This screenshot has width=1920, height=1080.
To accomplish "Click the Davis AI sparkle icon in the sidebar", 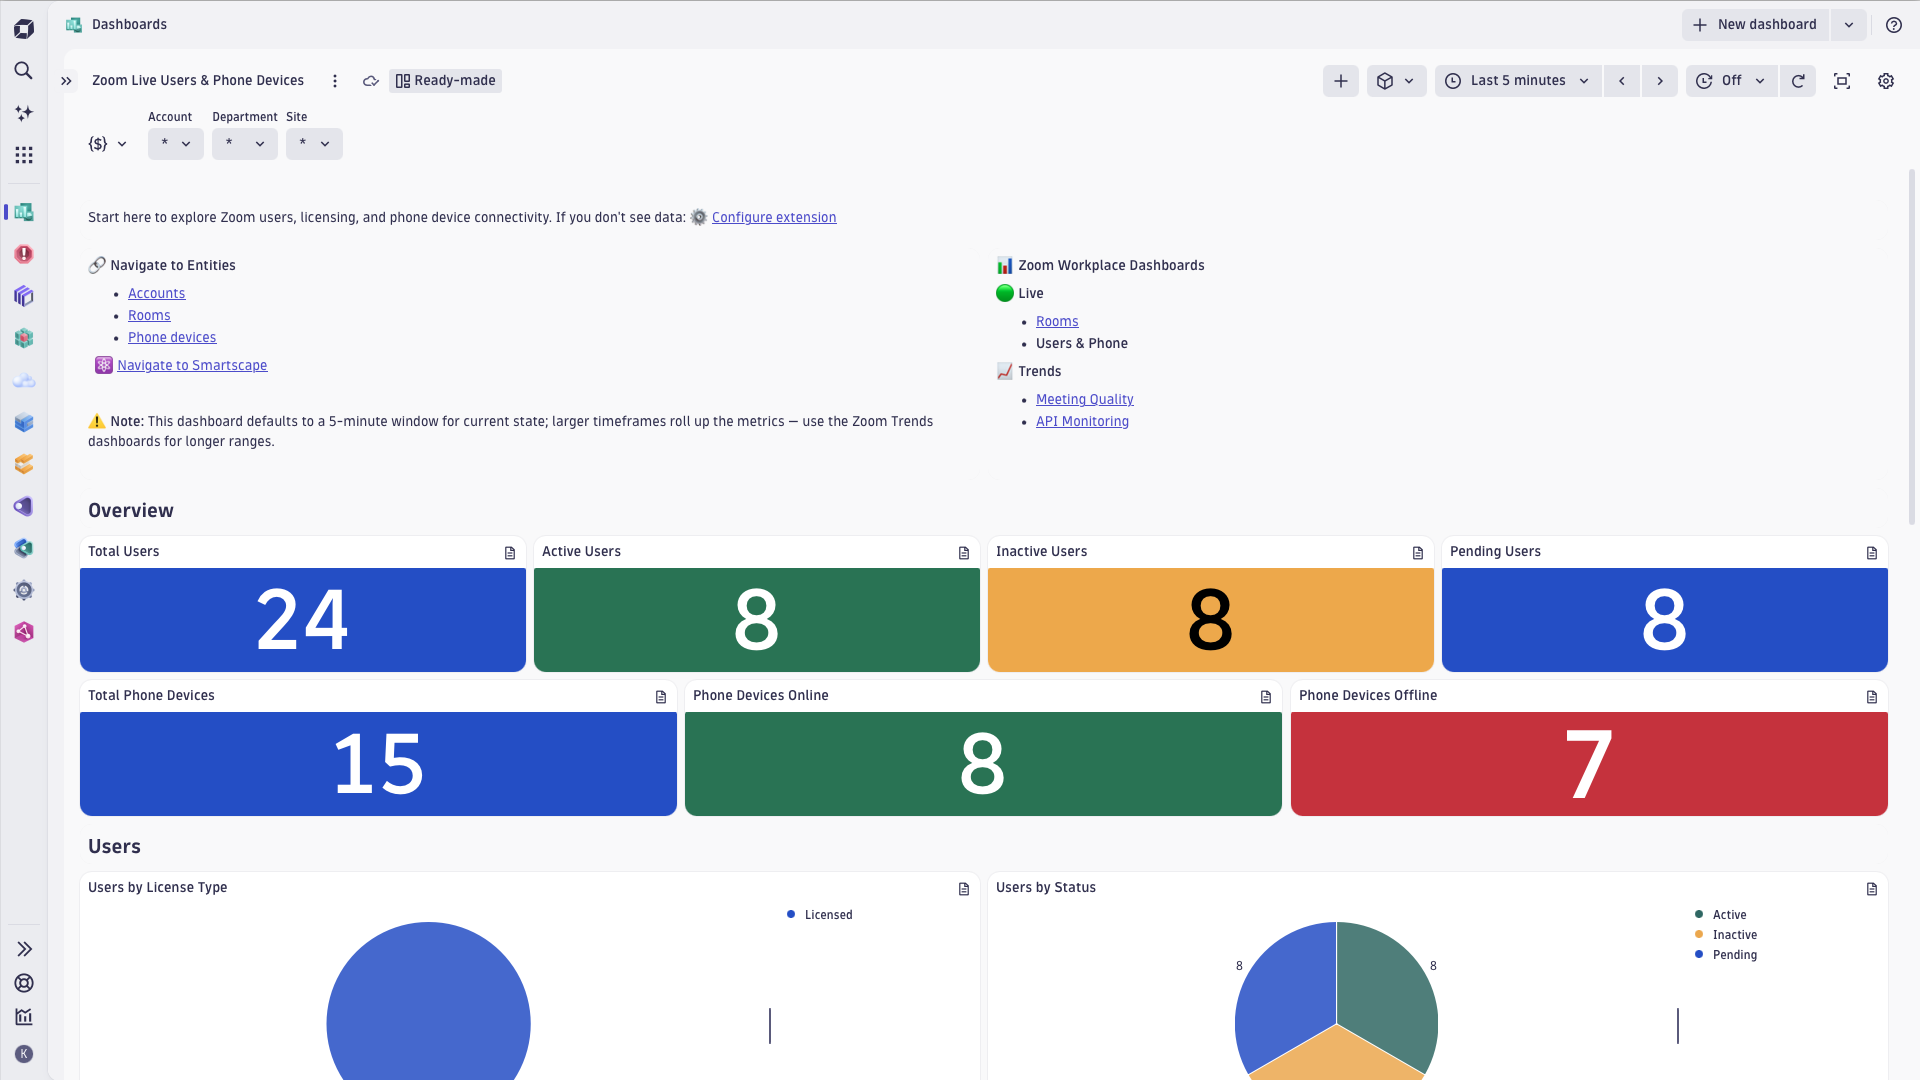I will 24,113.
